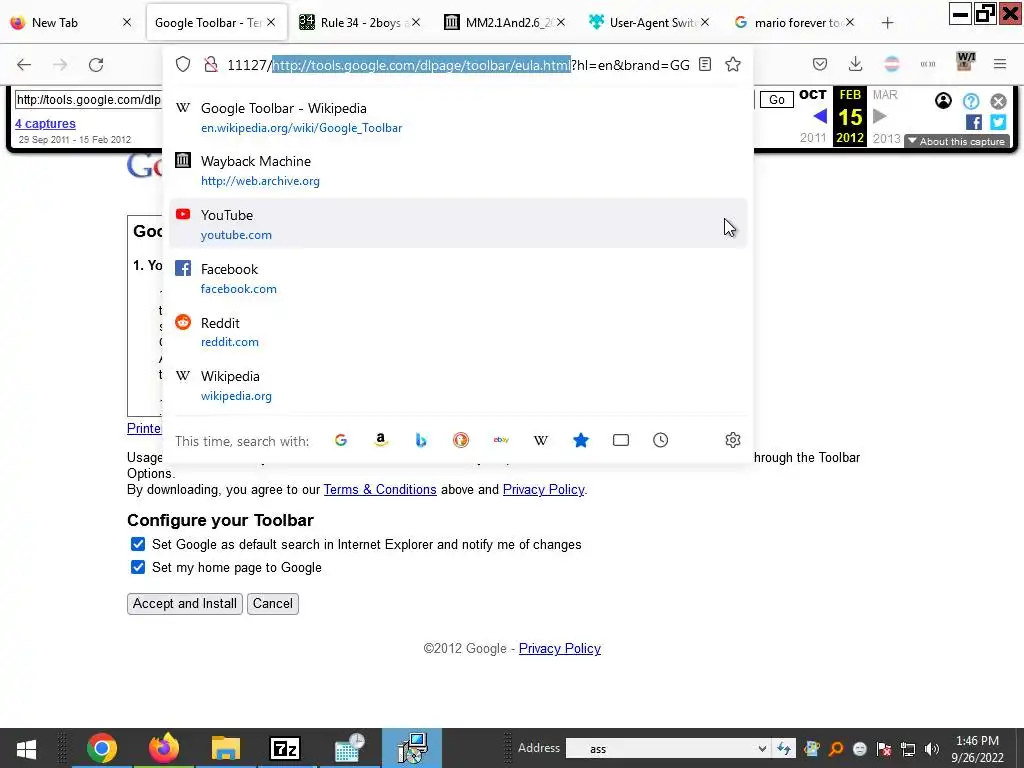The image size is (1024, 768).
Task: Select the Reddit suggestion
Action: [x=458, y=332]
